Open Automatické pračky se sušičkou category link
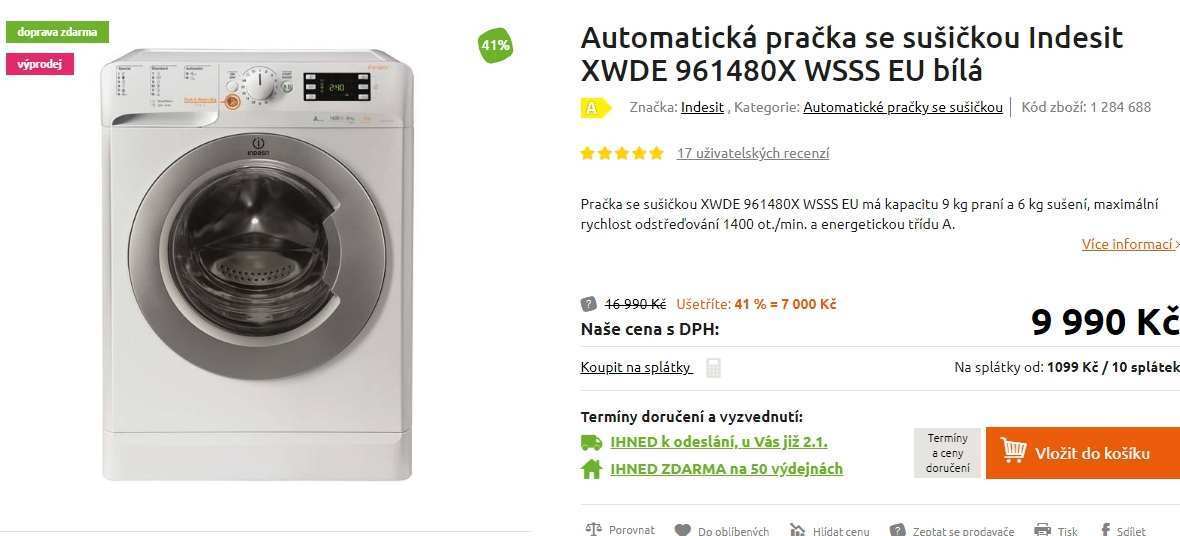 click(902, 107)
